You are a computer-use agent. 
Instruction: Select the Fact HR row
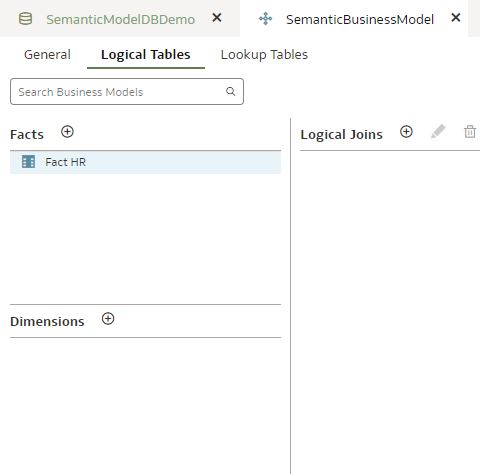pyautogui.click(x=146, y=162)
